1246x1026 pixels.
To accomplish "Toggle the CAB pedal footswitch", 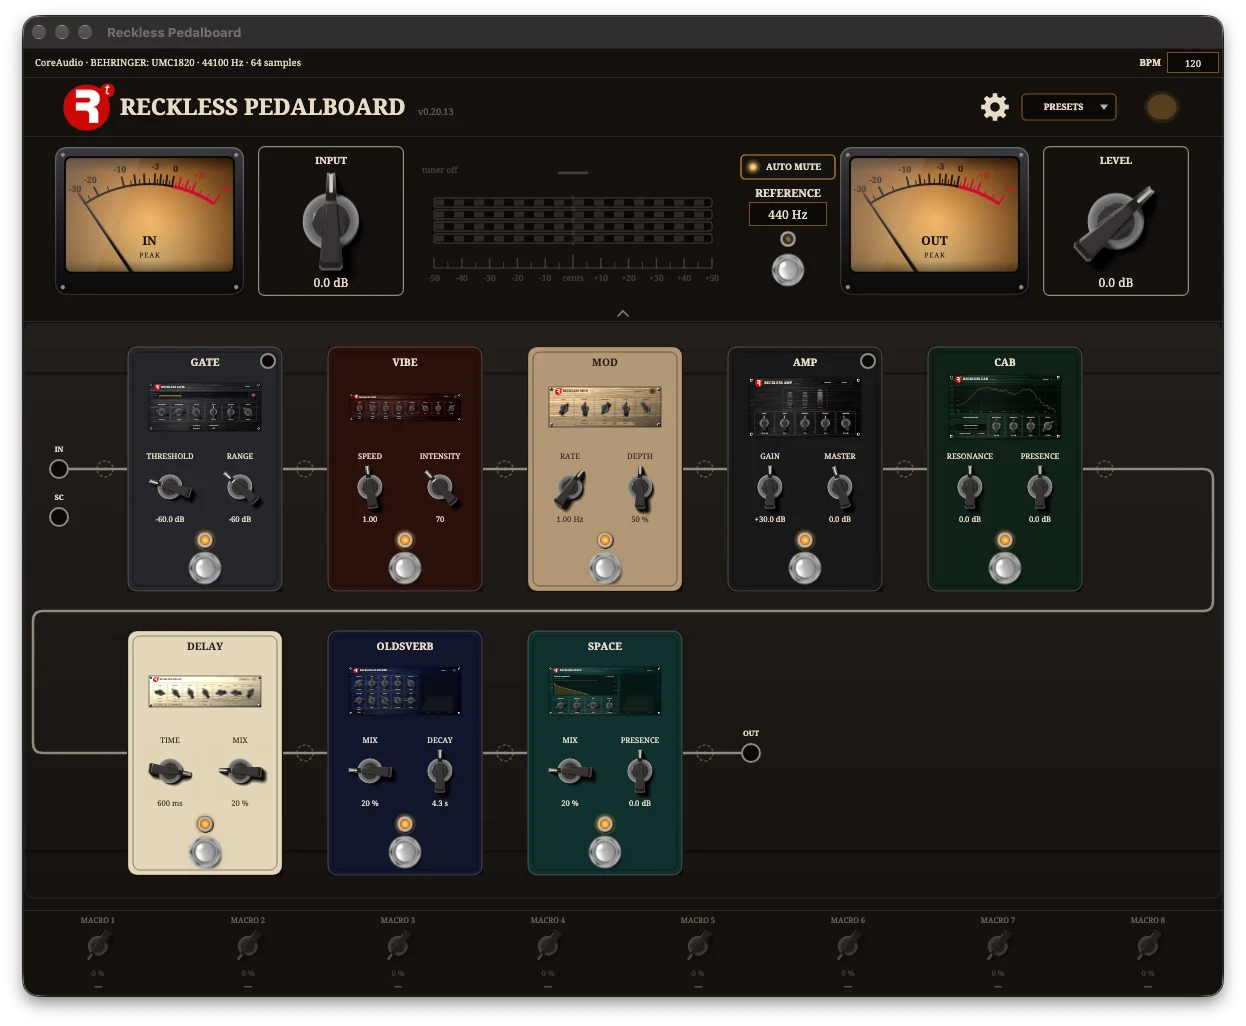I will click(1005, 568).
